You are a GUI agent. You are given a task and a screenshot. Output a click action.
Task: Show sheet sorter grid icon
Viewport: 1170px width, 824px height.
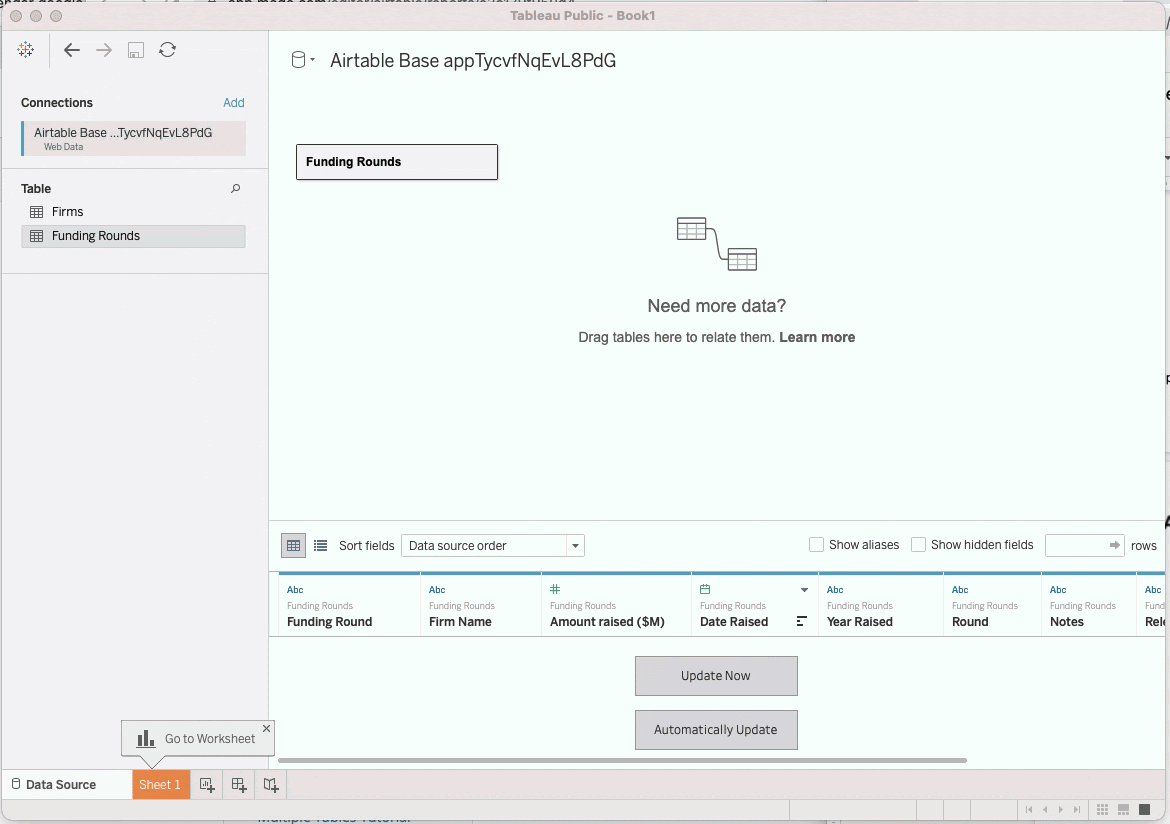pyautogui.click(x=1102, y=810)
